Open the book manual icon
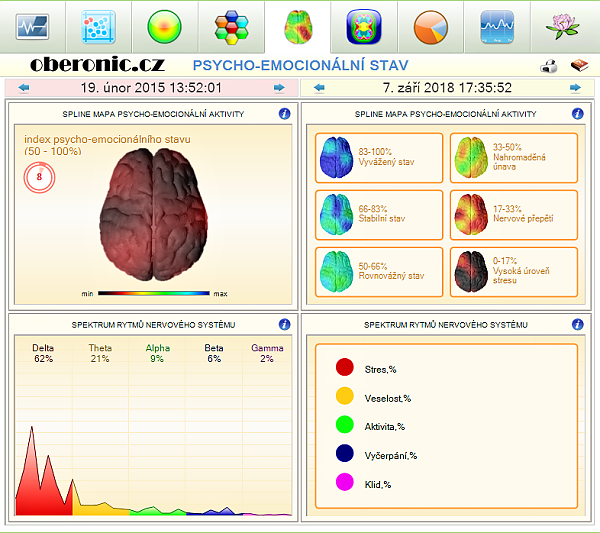This screenshot has height=533, width=600. (578, 67)
